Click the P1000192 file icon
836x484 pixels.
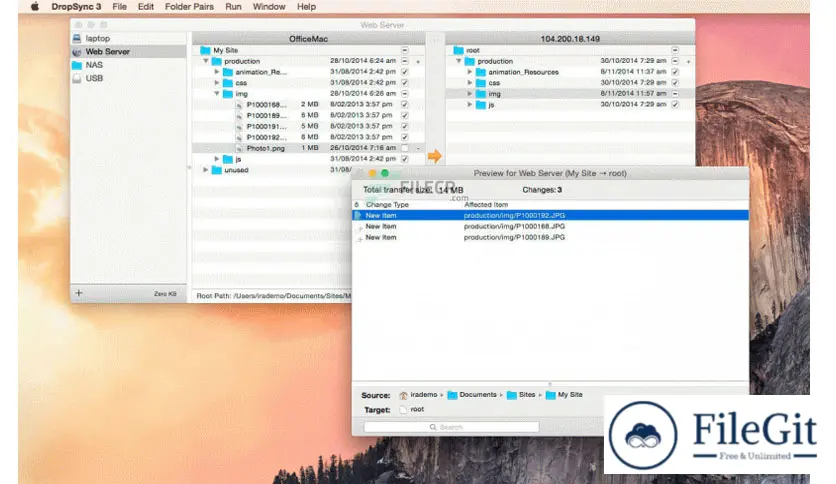coord(239,138)
